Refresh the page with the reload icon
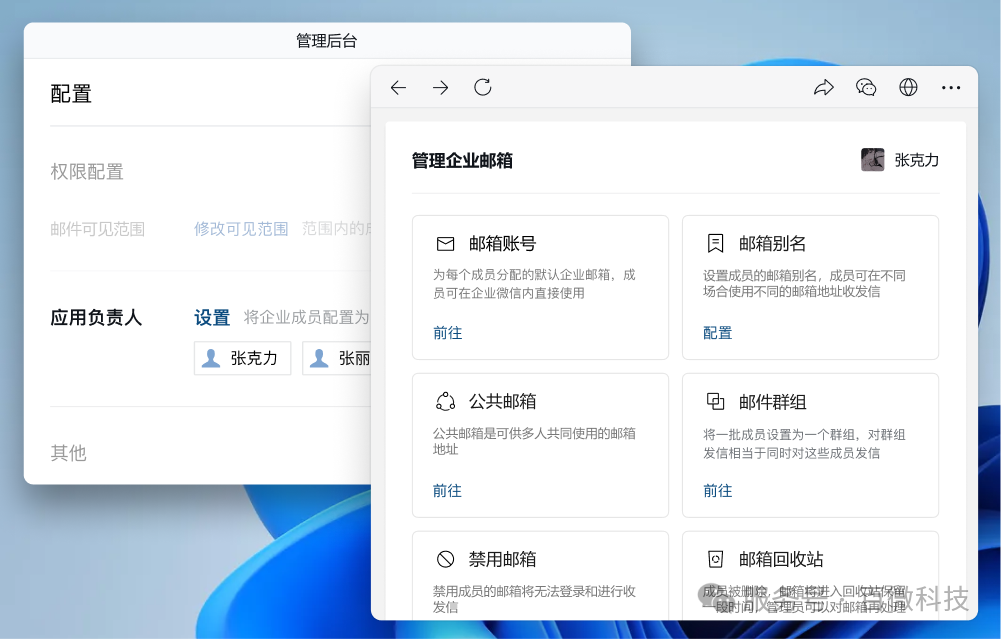The height and width of the screenshot is (639, 1001). coord(482,87)
